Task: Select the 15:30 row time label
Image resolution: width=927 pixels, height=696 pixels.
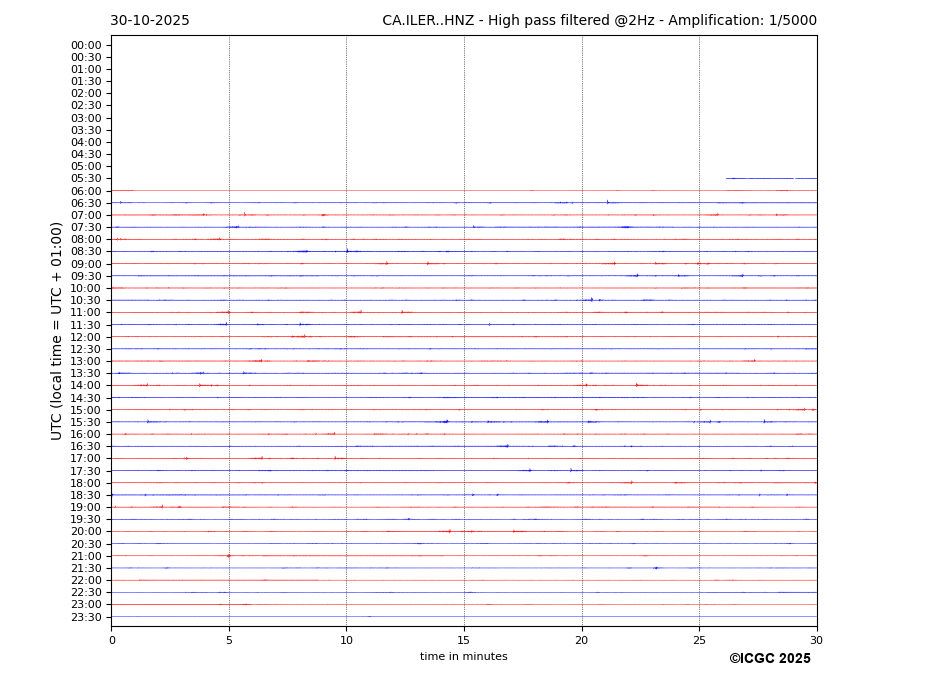Action: pos(86,422)
